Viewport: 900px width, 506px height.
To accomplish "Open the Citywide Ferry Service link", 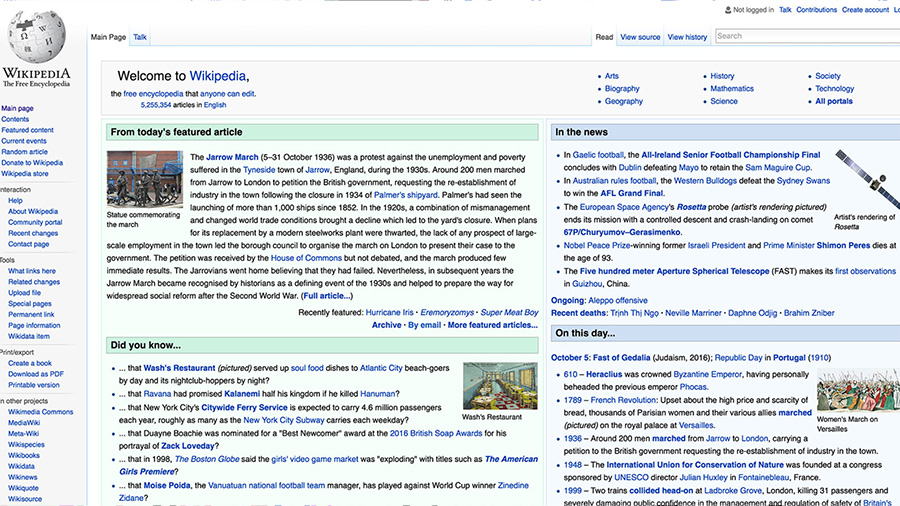I will click(244, 408).
